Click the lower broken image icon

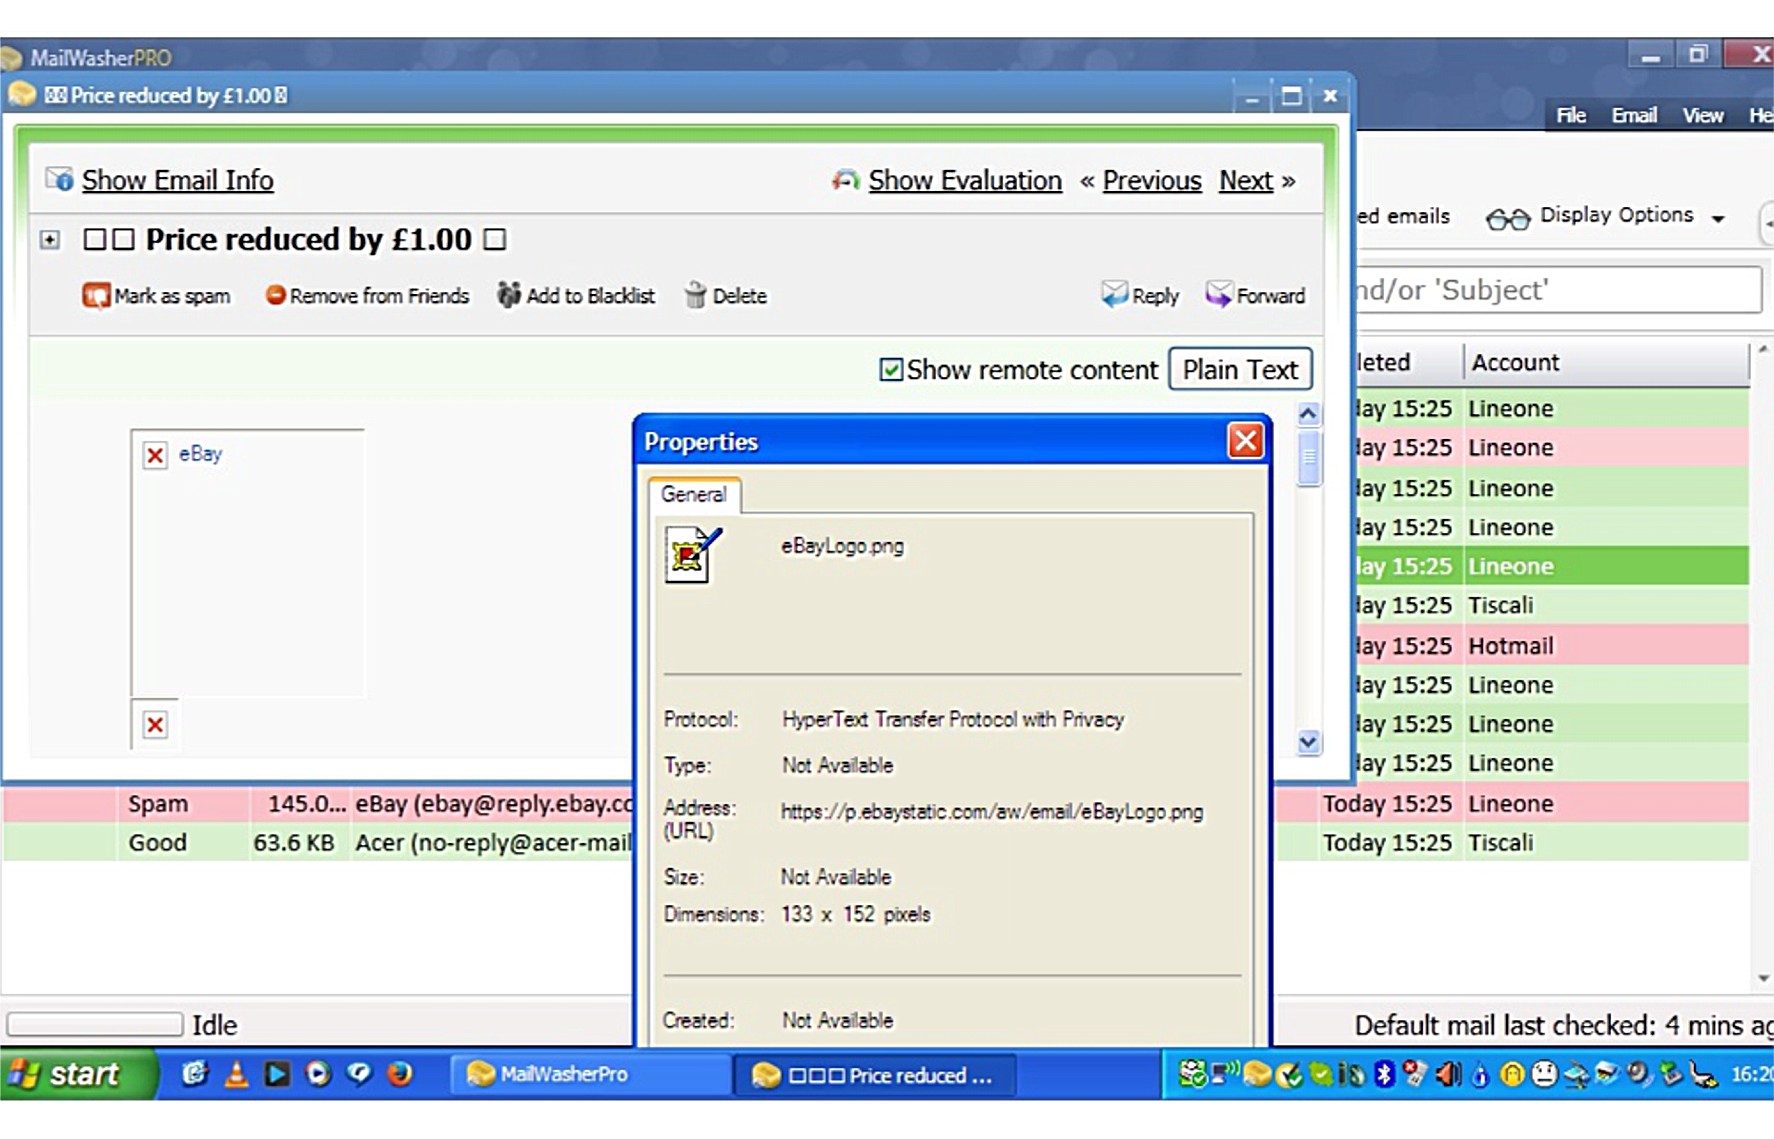[x=155, y=725]
